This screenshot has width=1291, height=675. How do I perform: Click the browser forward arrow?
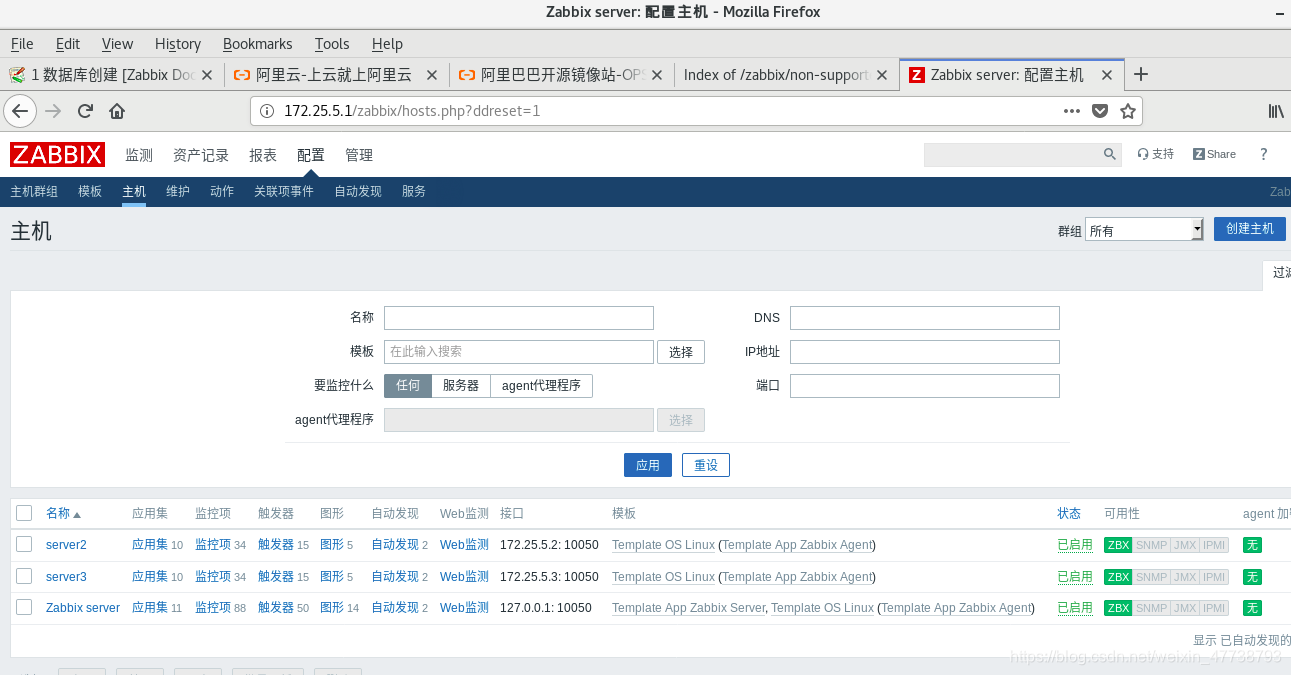click(53, 111)
